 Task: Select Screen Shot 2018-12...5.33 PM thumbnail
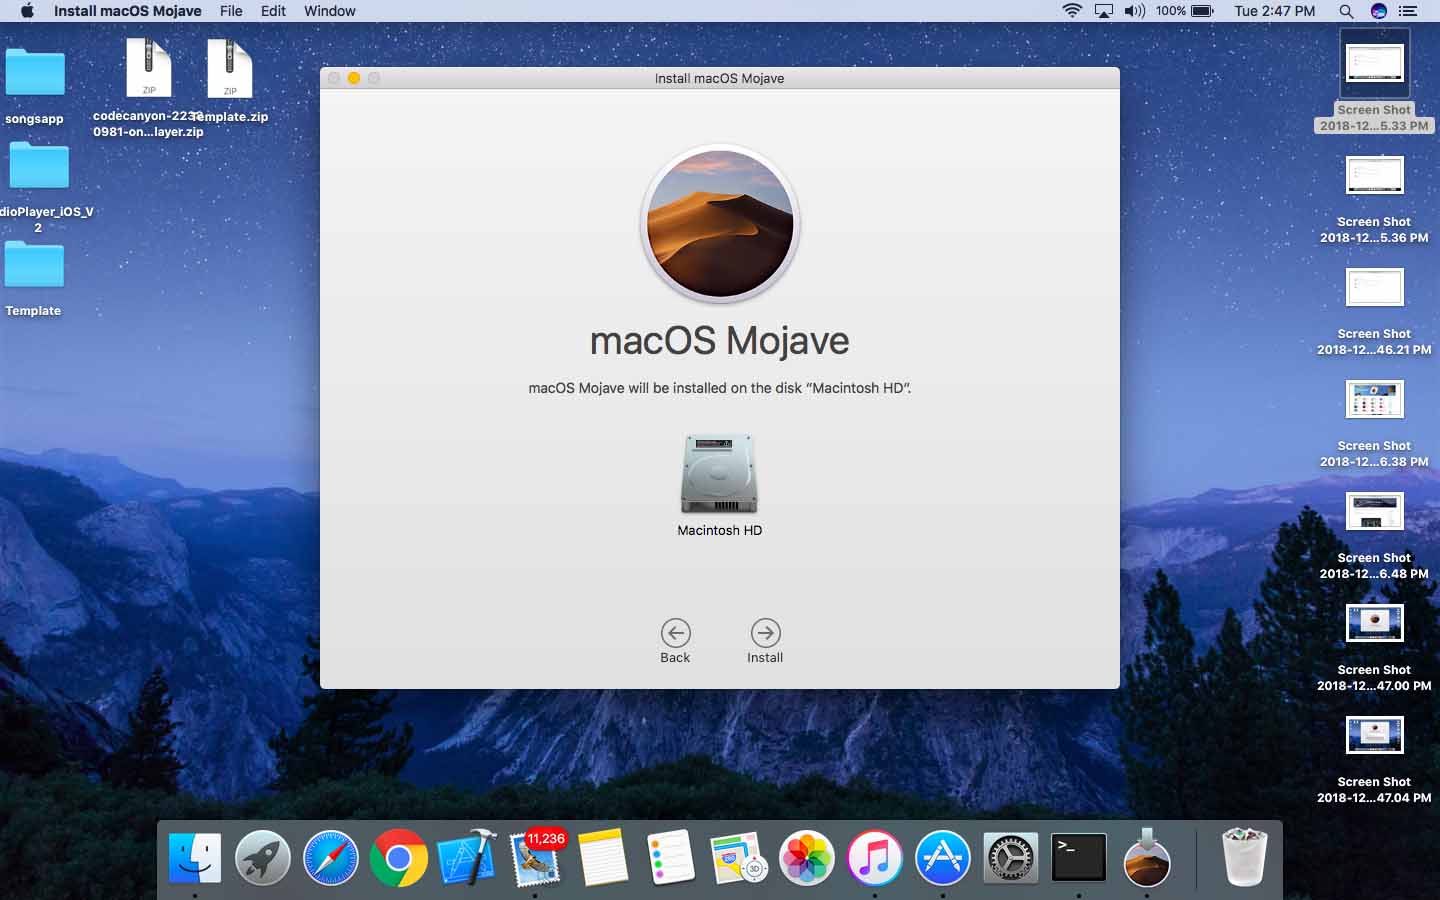pos(1374,64)
